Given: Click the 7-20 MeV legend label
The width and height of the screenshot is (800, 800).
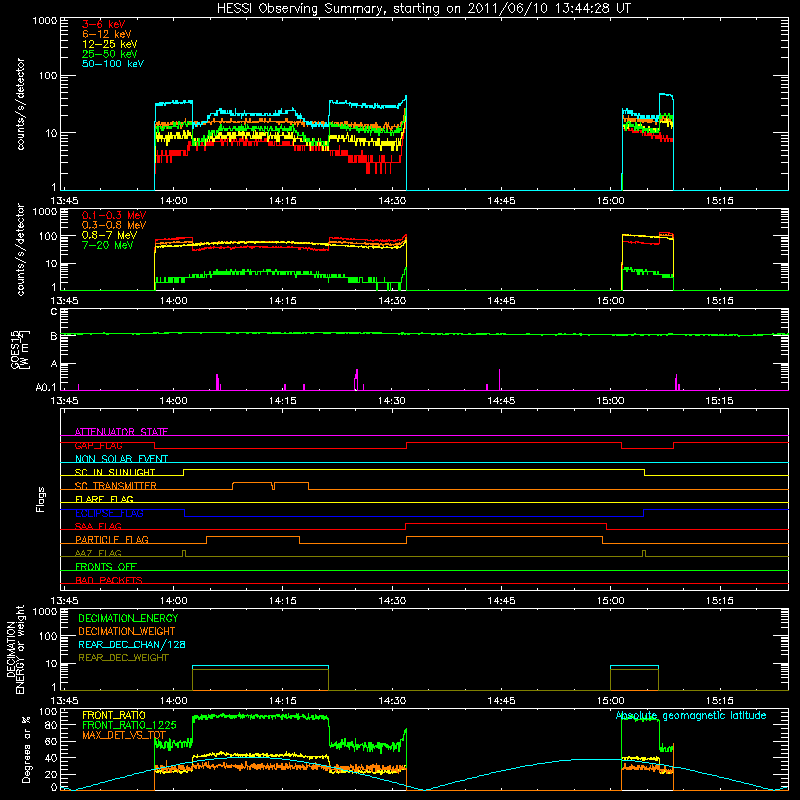Looking at the screenshot, I should click(108, 245).
